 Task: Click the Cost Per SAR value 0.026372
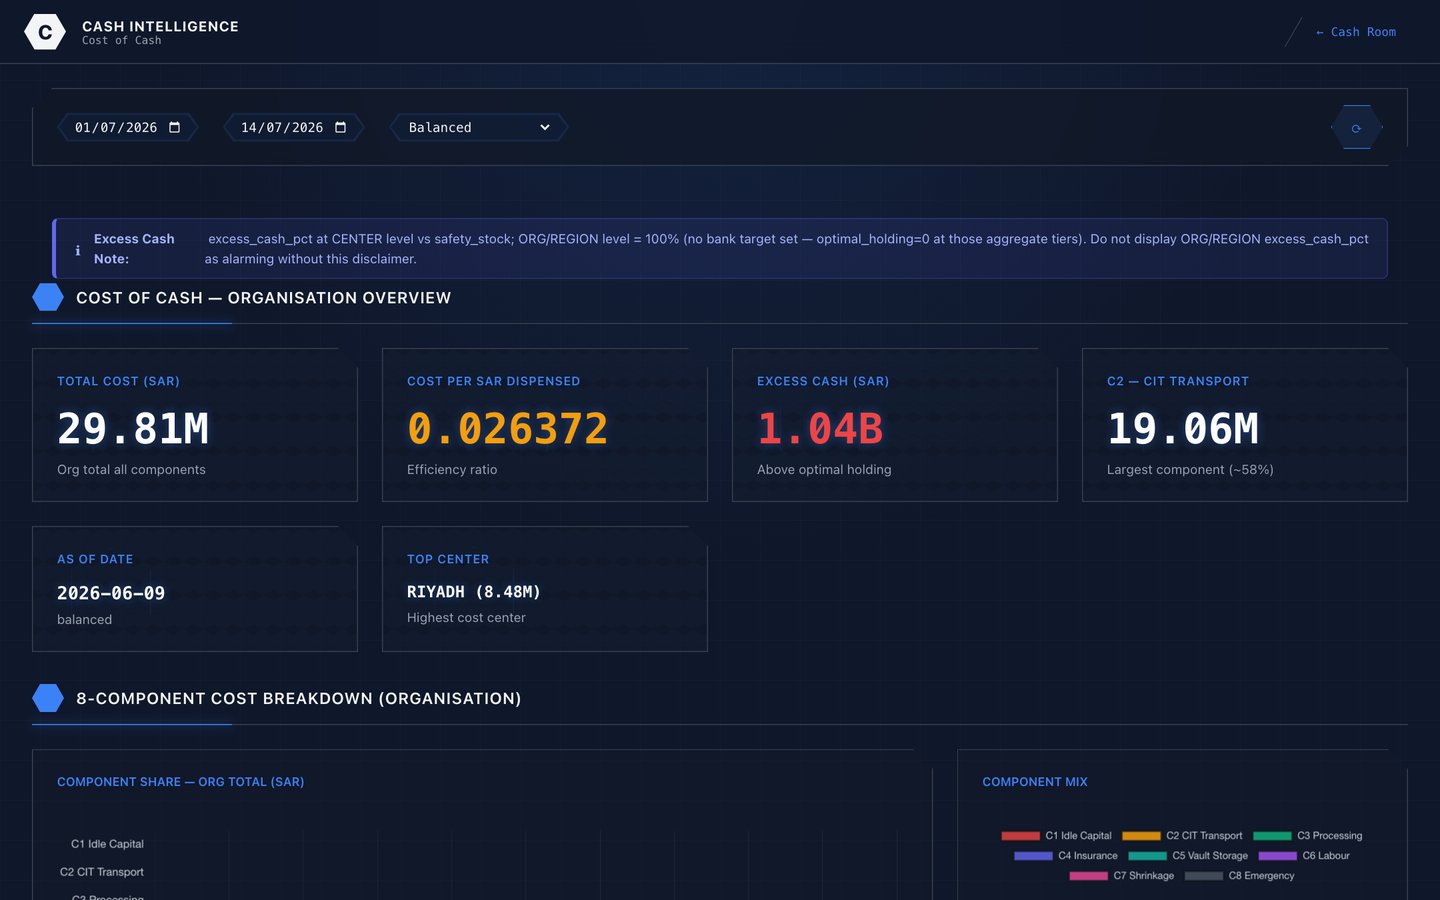coord(507,429)
